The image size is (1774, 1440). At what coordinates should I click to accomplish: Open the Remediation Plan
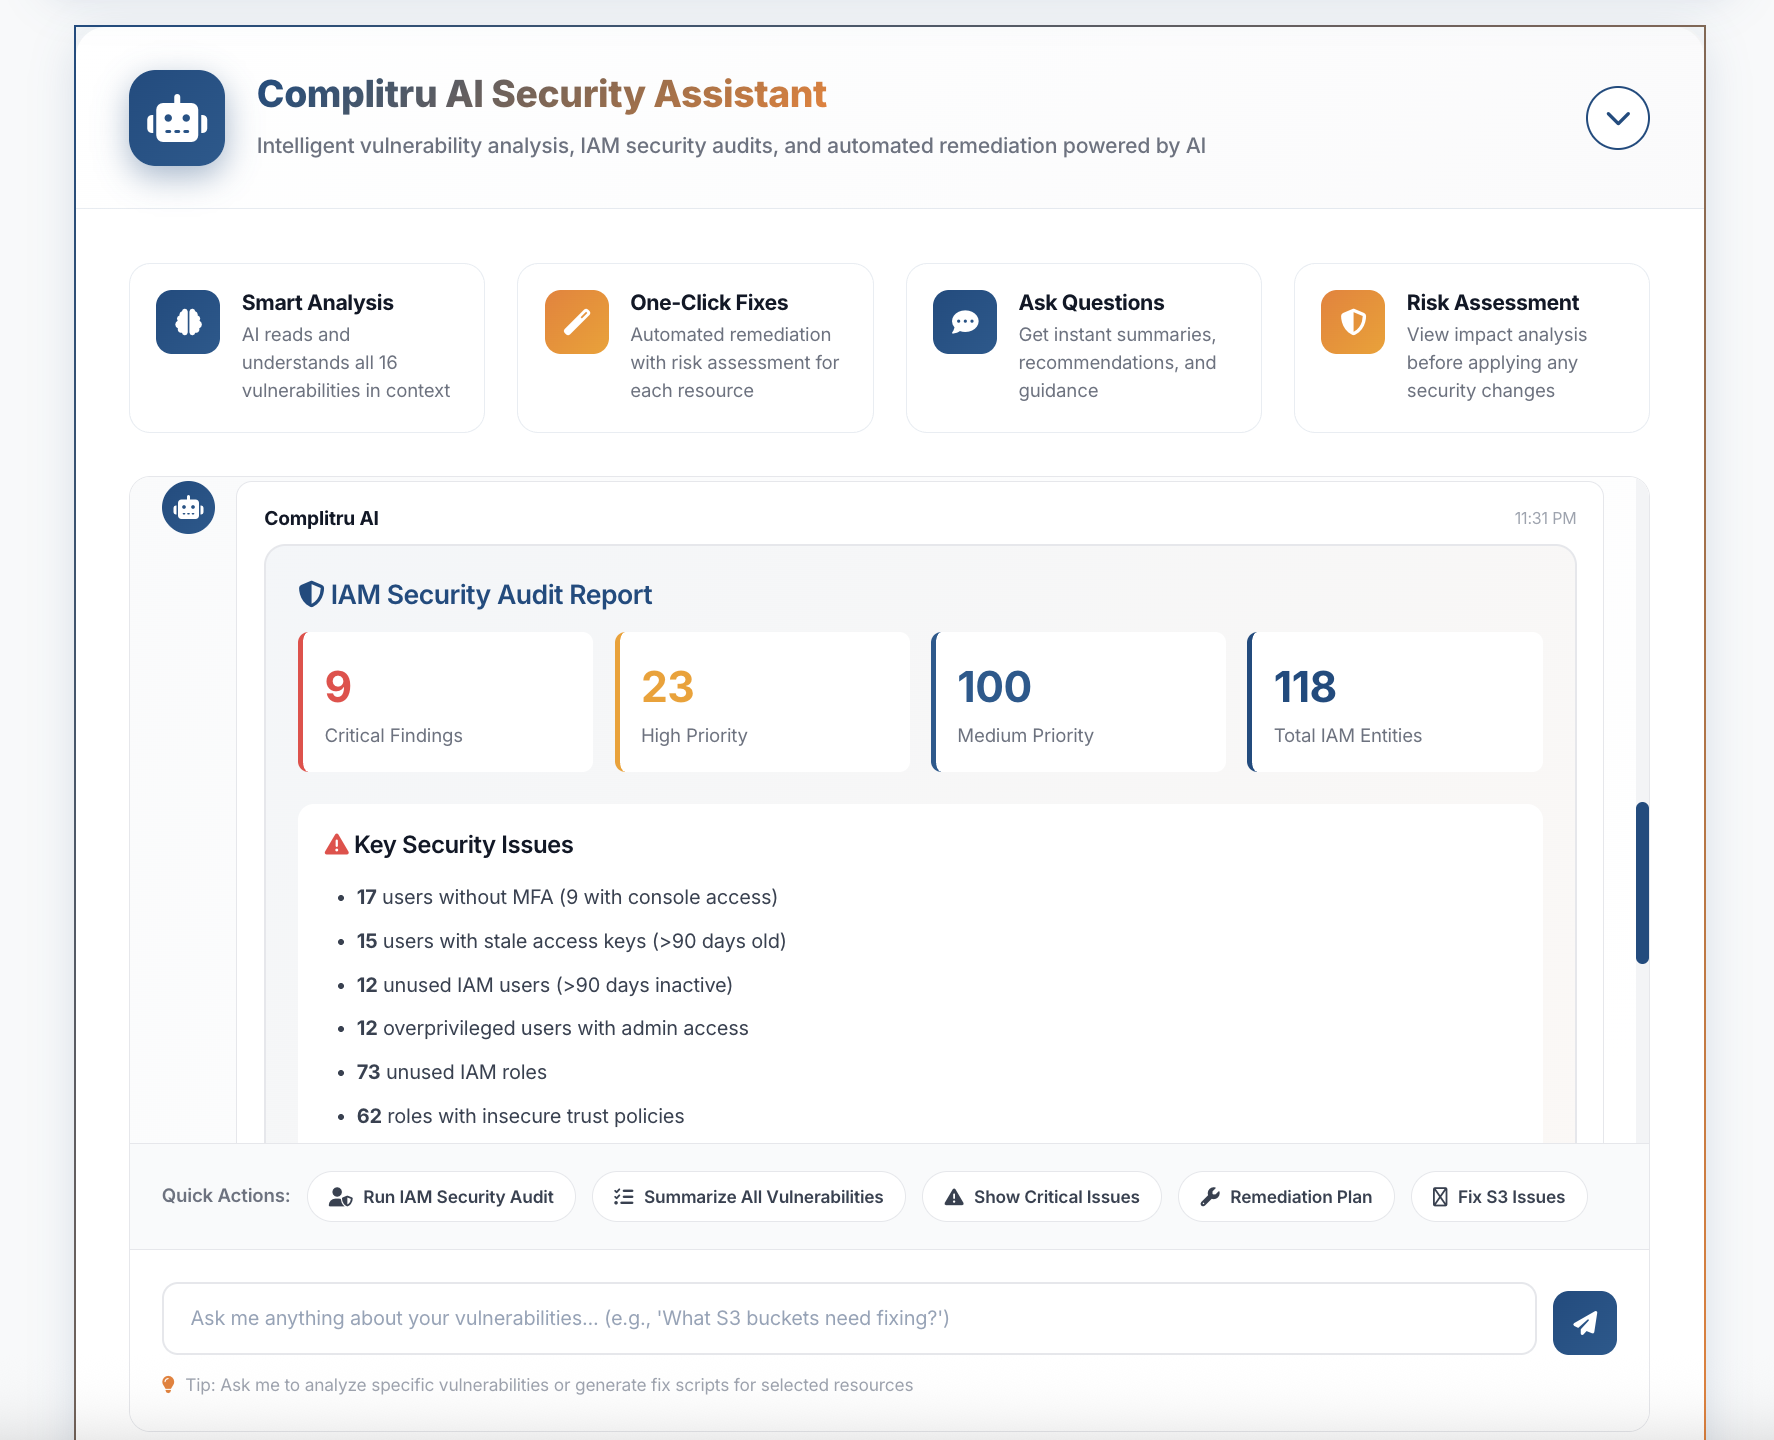click(1286, 1196)
